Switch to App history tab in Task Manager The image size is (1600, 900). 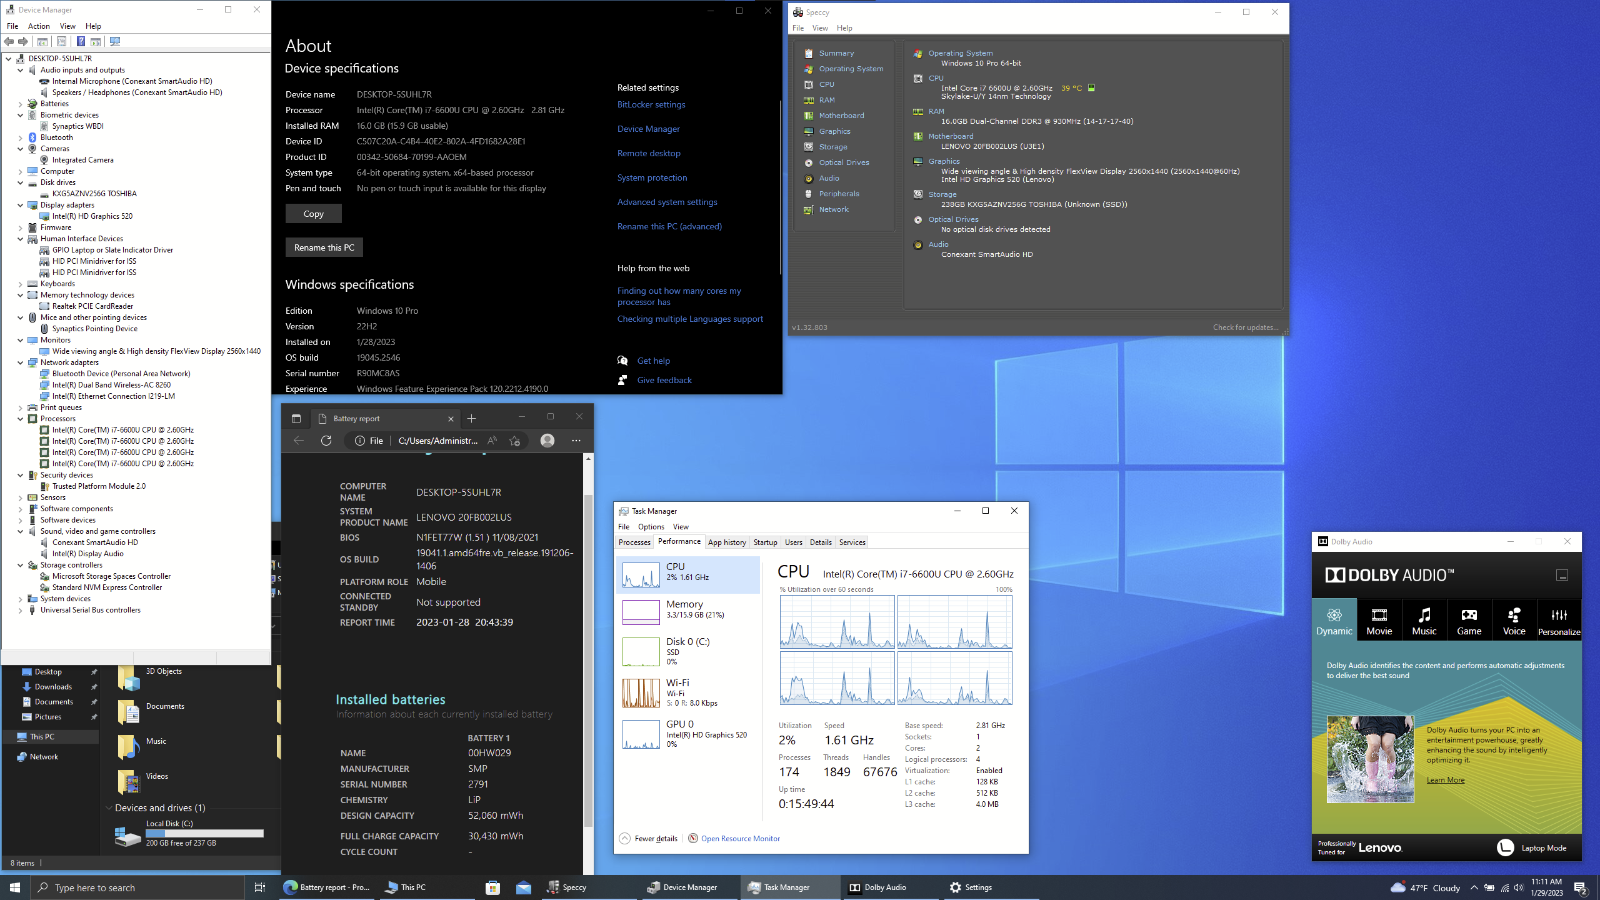tap(727, 542)
